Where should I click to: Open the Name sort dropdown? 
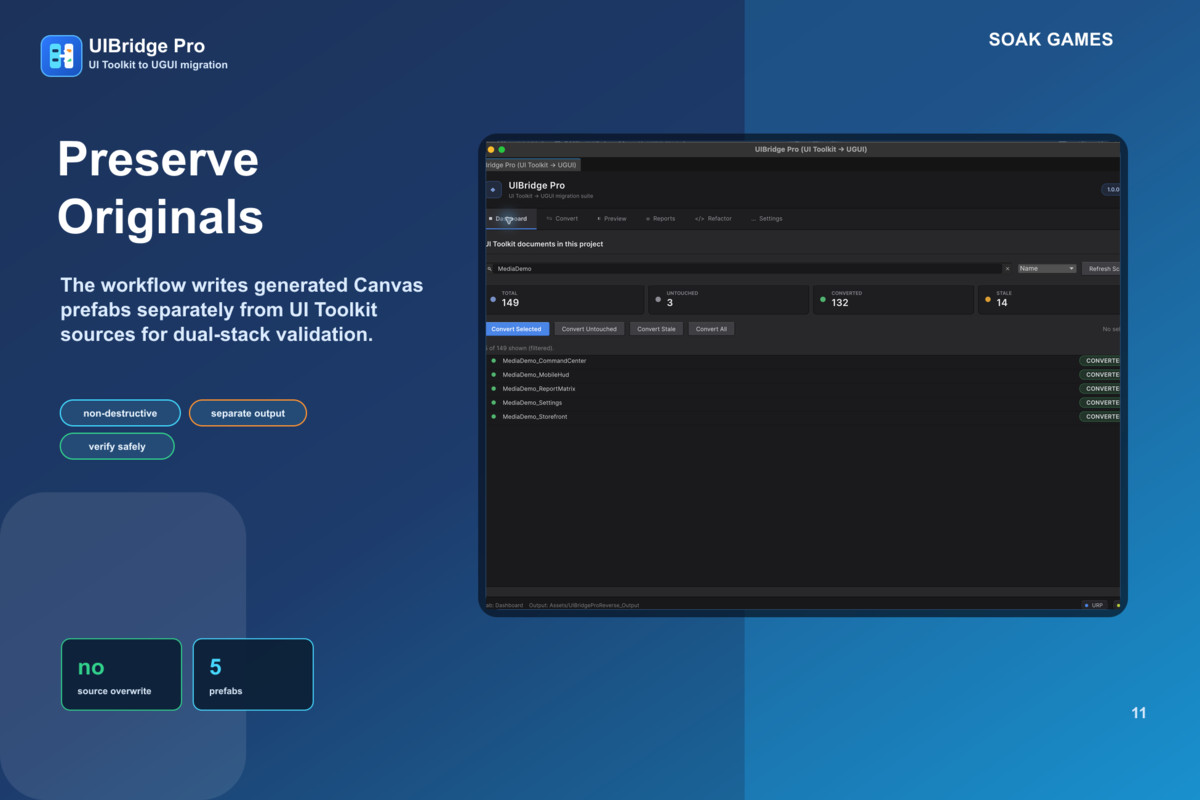(x=1047, y=269)
